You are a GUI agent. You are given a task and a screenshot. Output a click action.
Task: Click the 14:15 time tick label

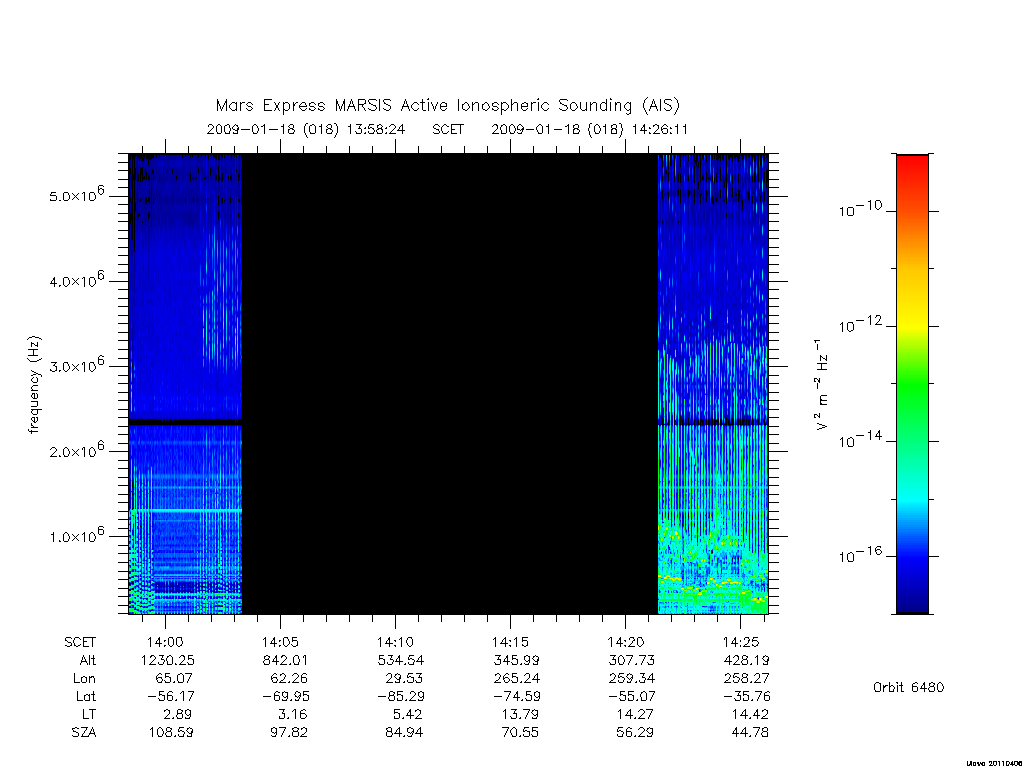click(510, 642)
